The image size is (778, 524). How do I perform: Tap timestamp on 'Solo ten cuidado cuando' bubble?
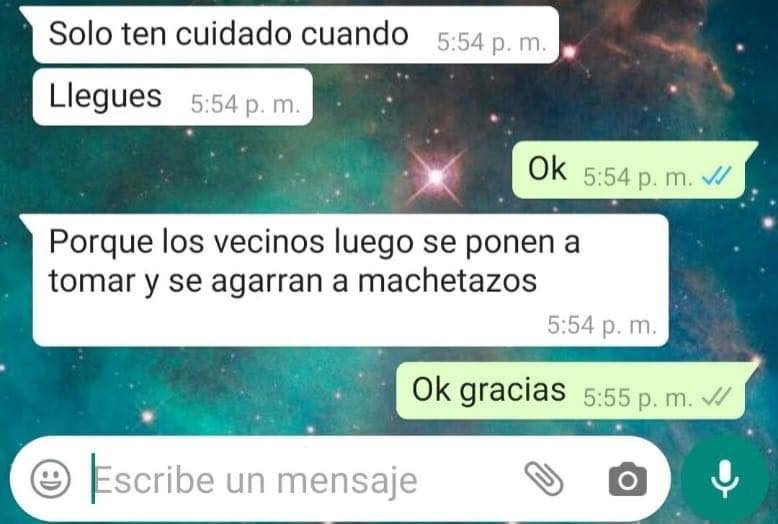(492, 43)
